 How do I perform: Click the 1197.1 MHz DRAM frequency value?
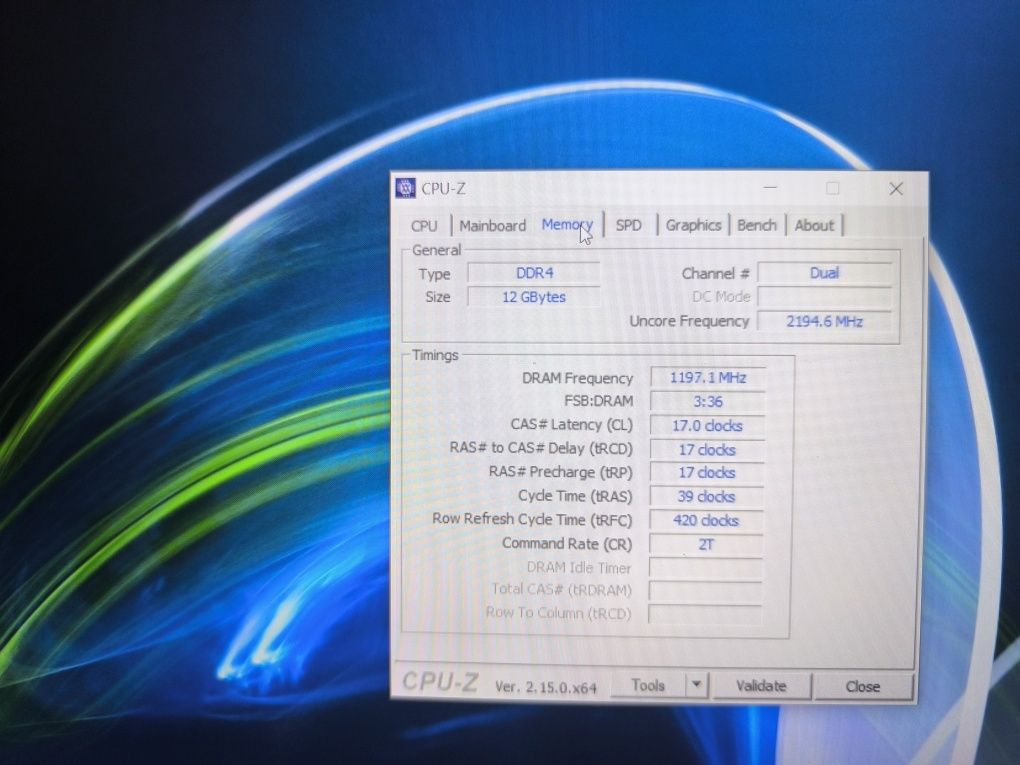(708, 378)
